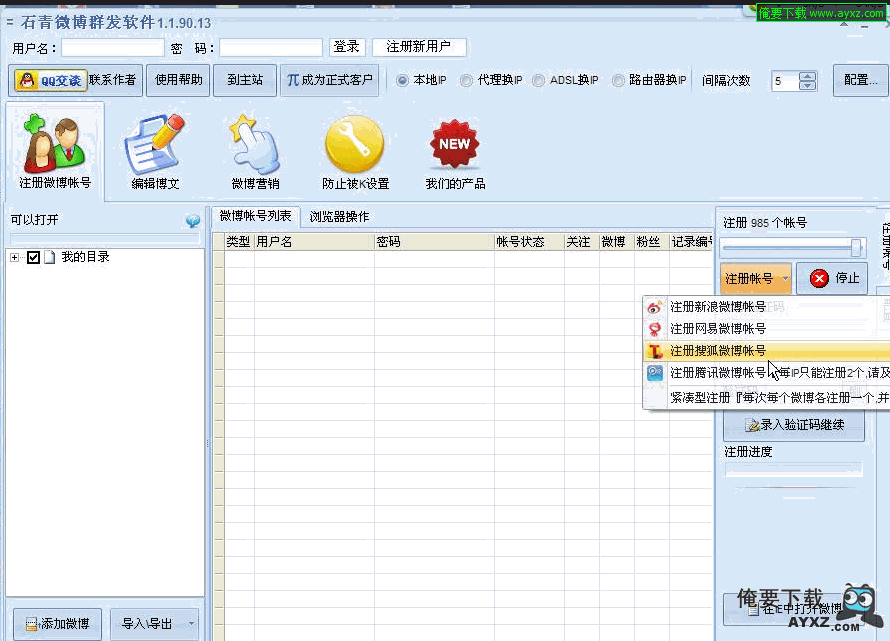Click the 录入验证码继续 button
Viewport: 890px width, 641px height.
pos(794,425)
